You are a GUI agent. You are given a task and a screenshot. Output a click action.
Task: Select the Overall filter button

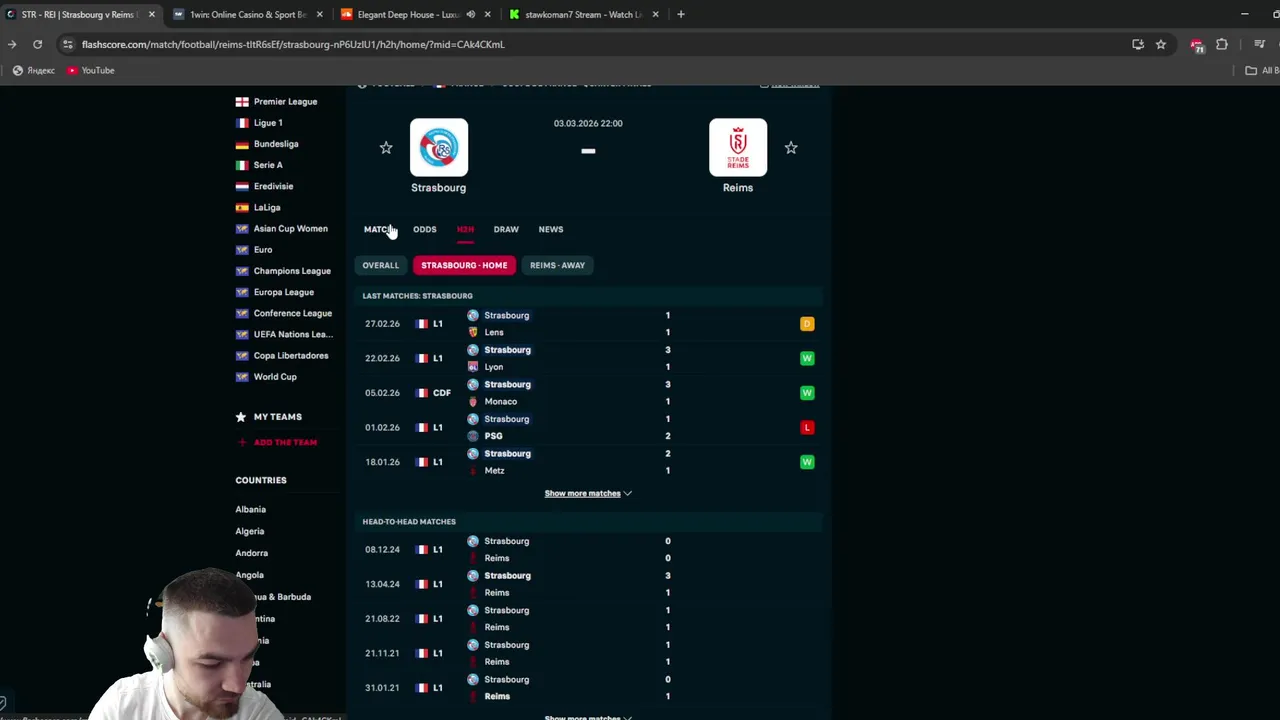(380, 265)
